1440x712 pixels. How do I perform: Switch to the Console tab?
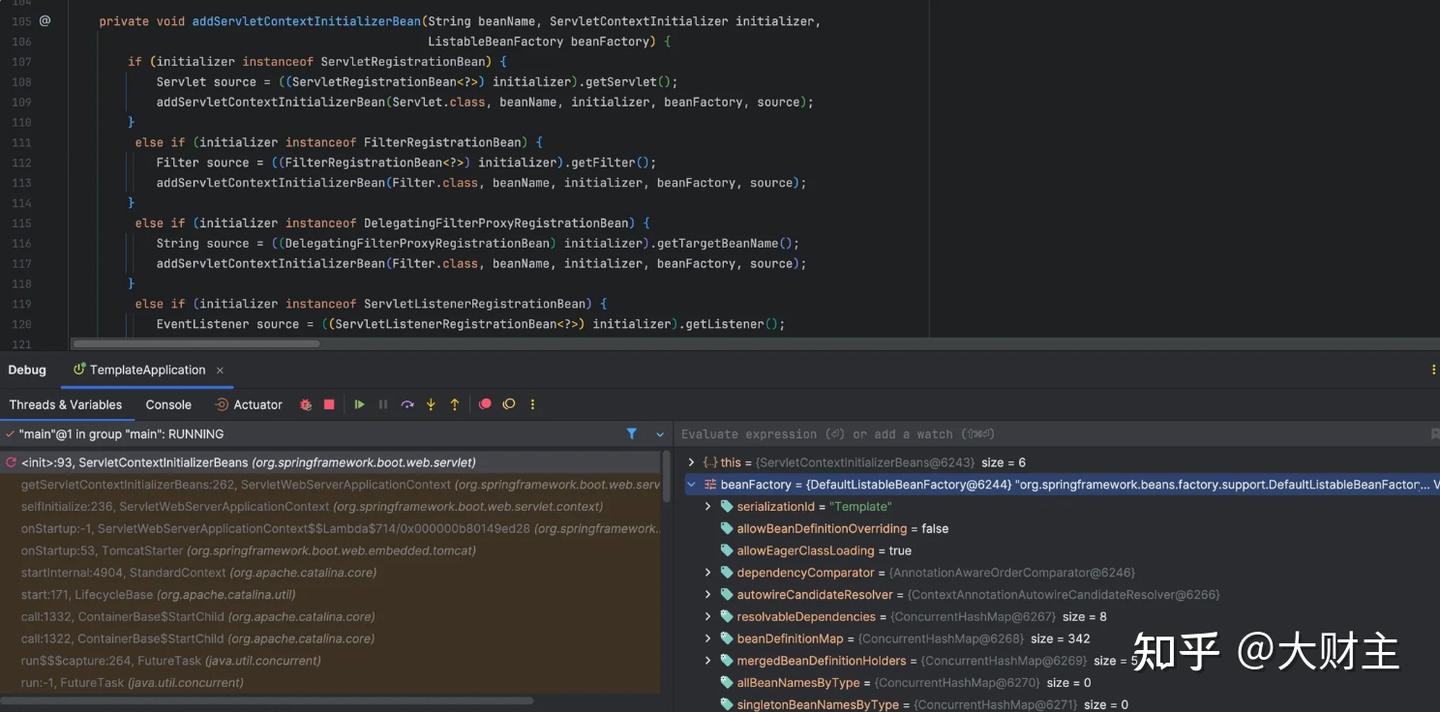(168, 405)
